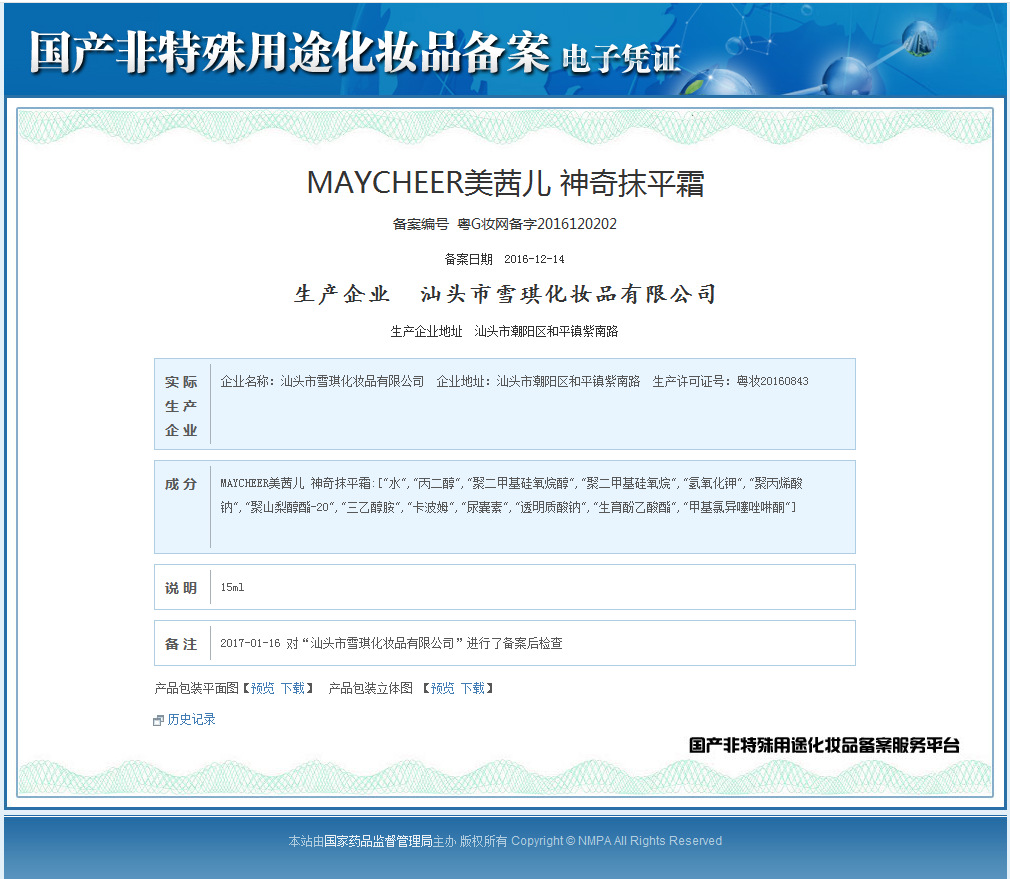Click the Copyright NMPA footer text

pos(616,841)
